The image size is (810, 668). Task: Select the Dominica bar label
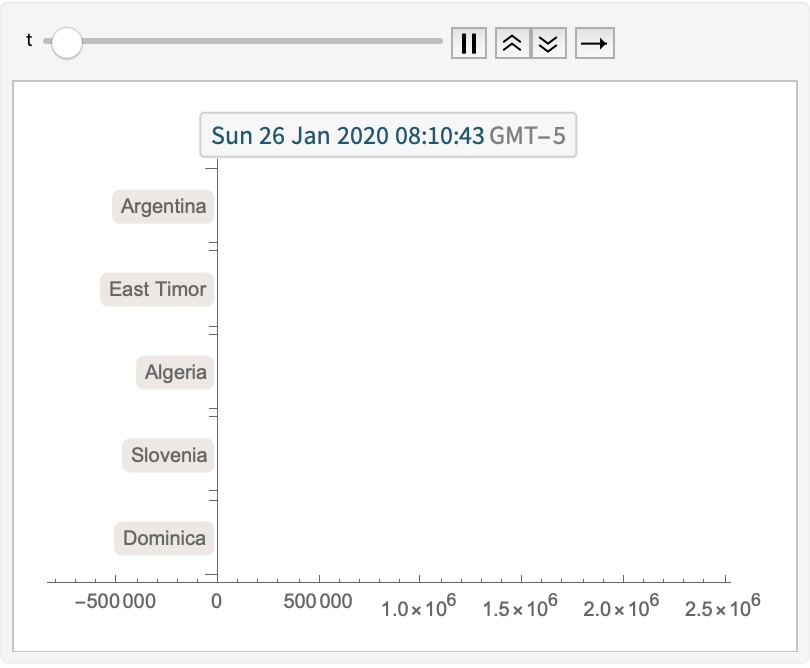pyautogui.click(x=164, y=538)
